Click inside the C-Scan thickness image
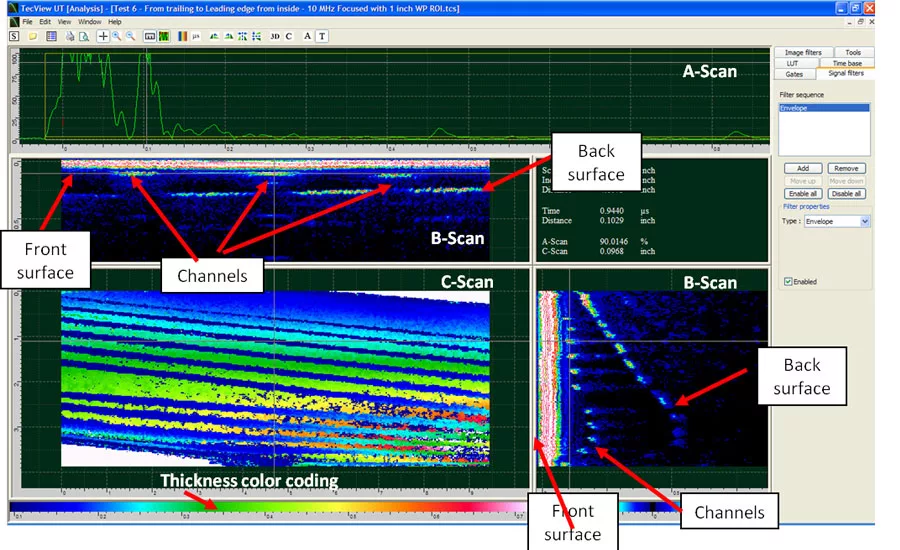900x550 pixels. pyautogui.click(x=276, y=378)
